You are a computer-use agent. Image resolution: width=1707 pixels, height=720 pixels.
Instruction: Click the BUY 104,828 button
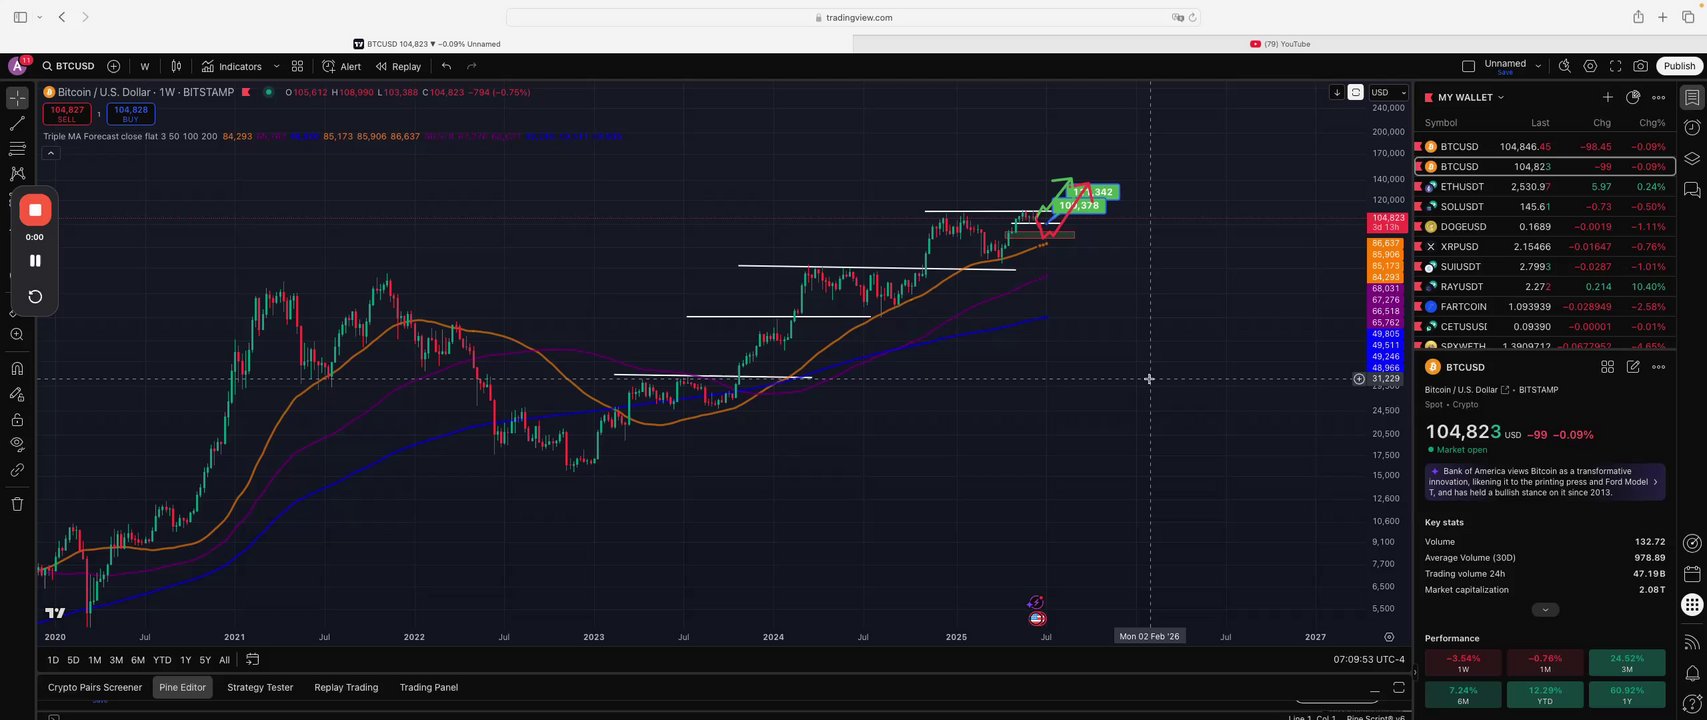point(131,114)
